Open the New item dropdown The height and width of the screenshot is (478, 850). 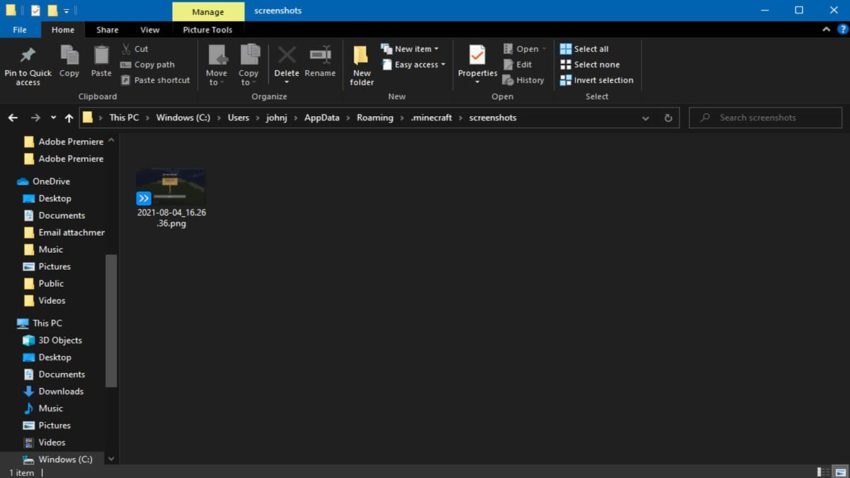pyautogui.click(x=410, y=49)
